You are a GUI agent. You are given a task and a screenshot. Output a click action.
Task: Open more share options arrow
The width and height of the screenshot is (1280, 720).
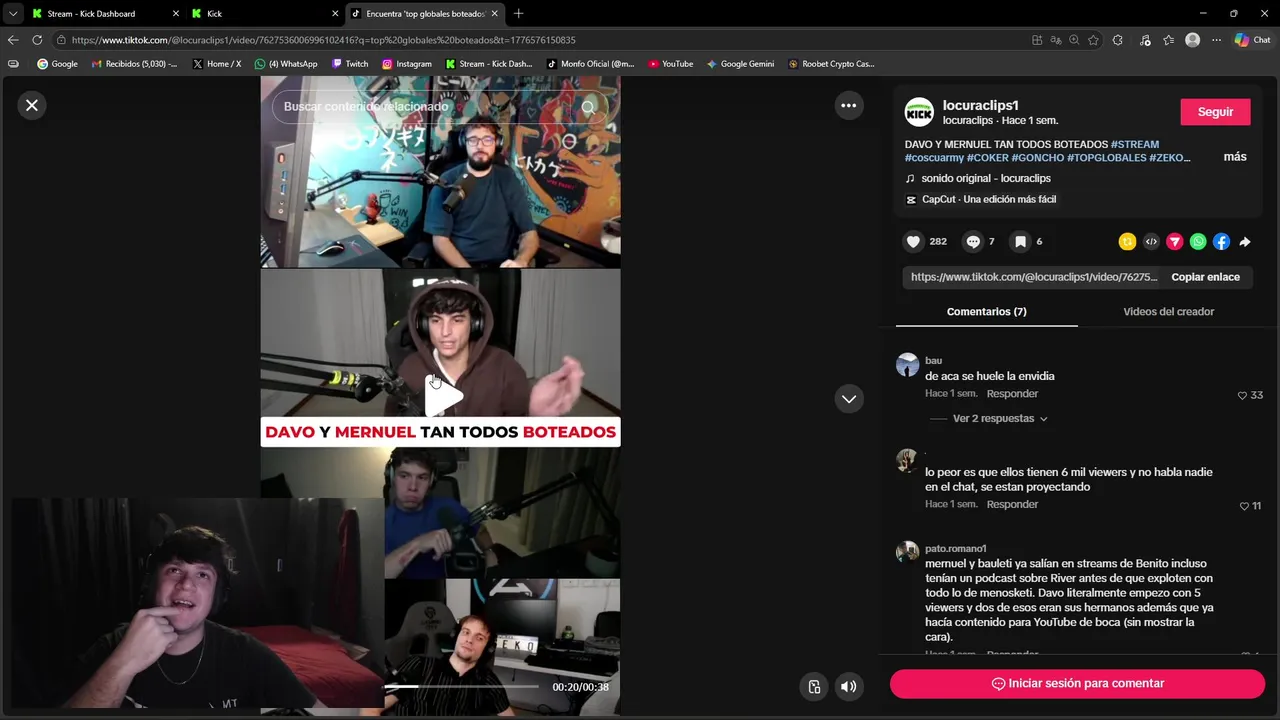(1245, 241)
